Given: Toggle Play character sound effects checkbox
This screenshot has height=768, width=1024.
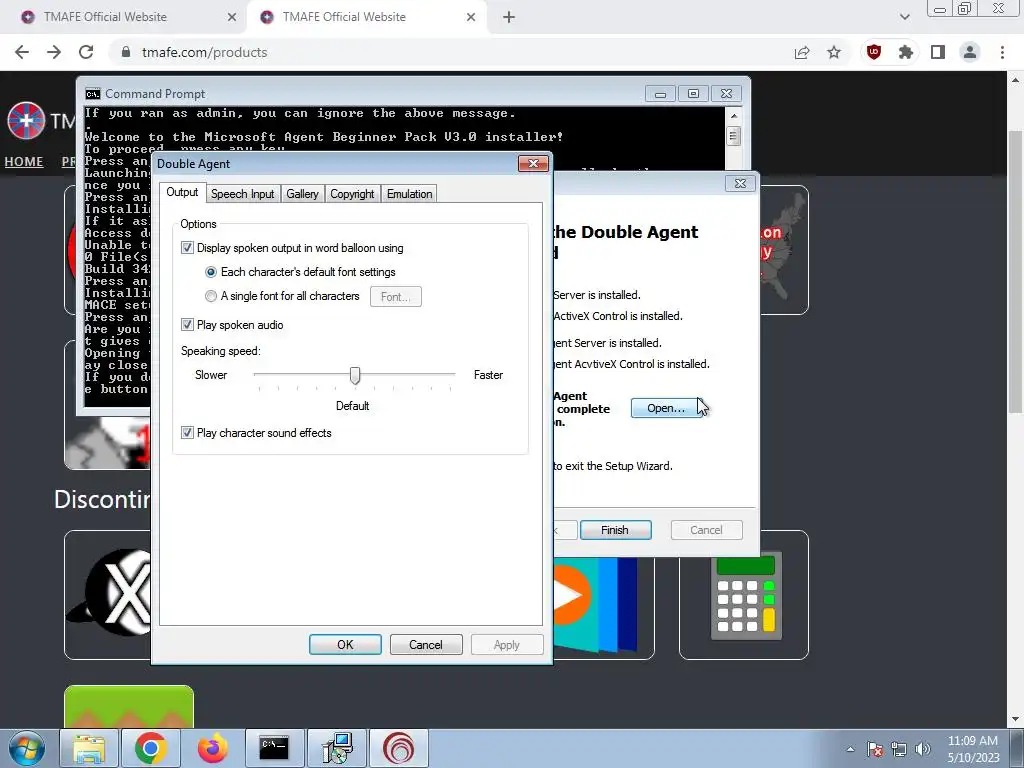Looking at the screenshot, I should (187, 433).
